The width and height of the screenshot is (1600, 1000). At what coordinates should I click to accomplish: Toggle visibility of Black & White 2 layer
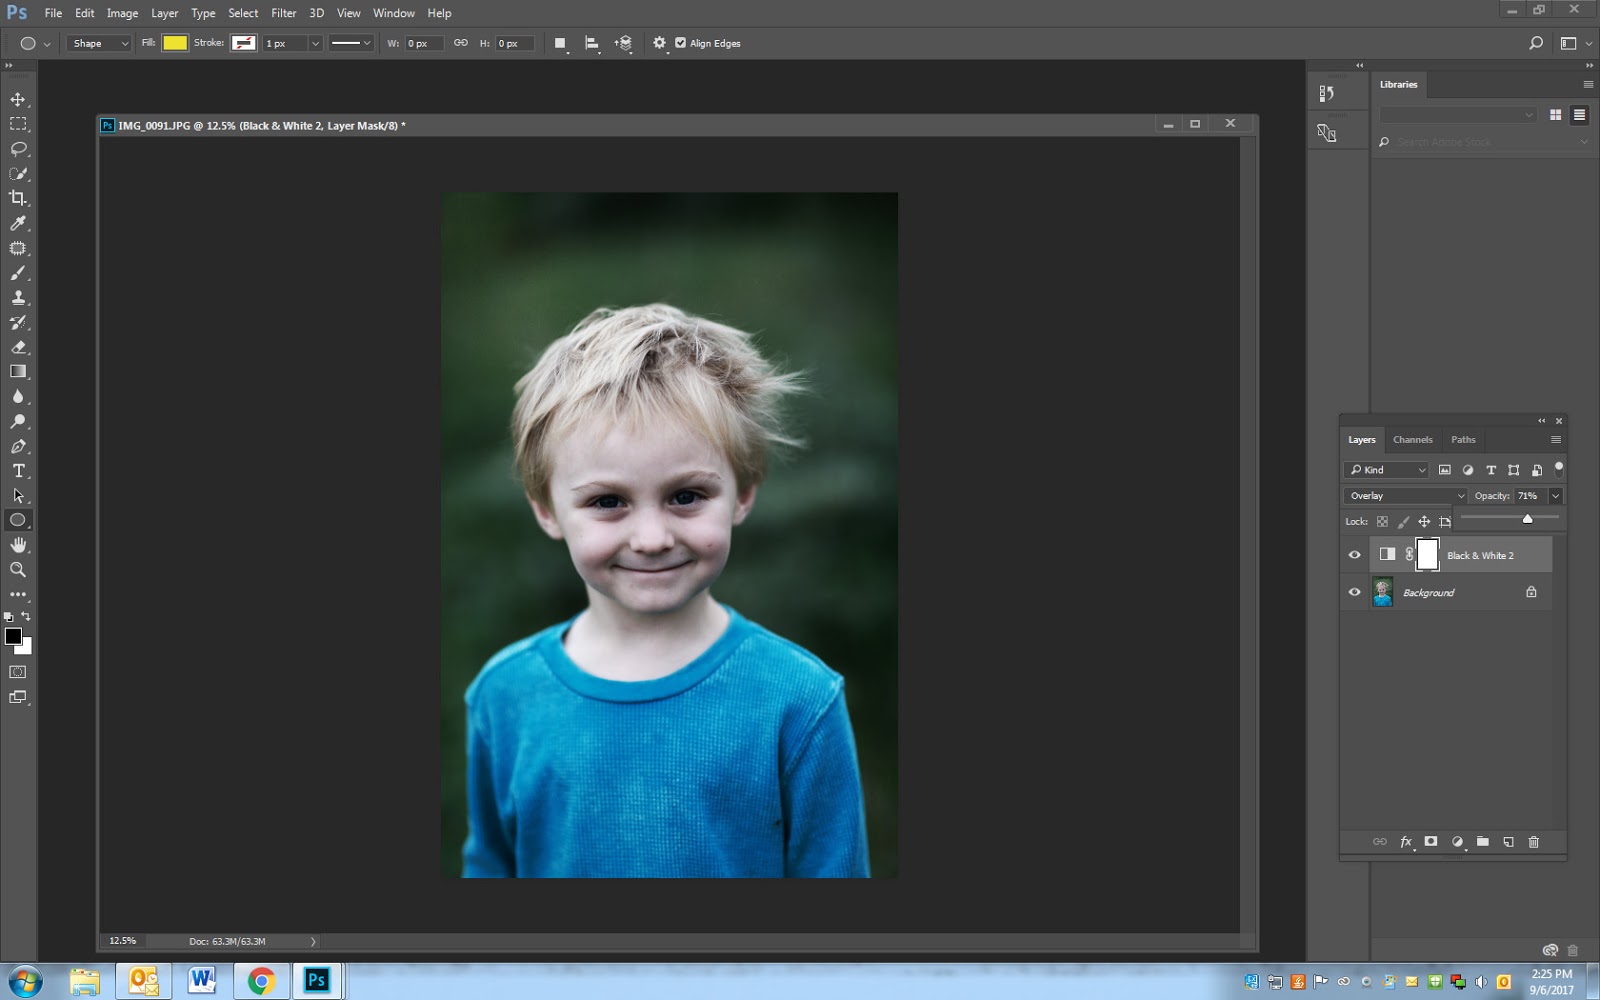[1354, 554]
